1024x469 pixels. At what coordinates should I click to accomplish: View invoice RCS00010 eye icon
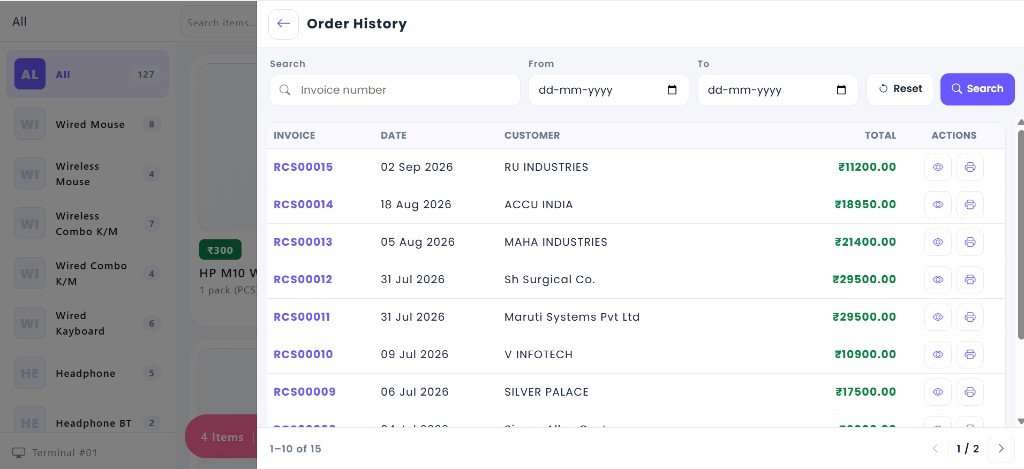pos(938,355)
